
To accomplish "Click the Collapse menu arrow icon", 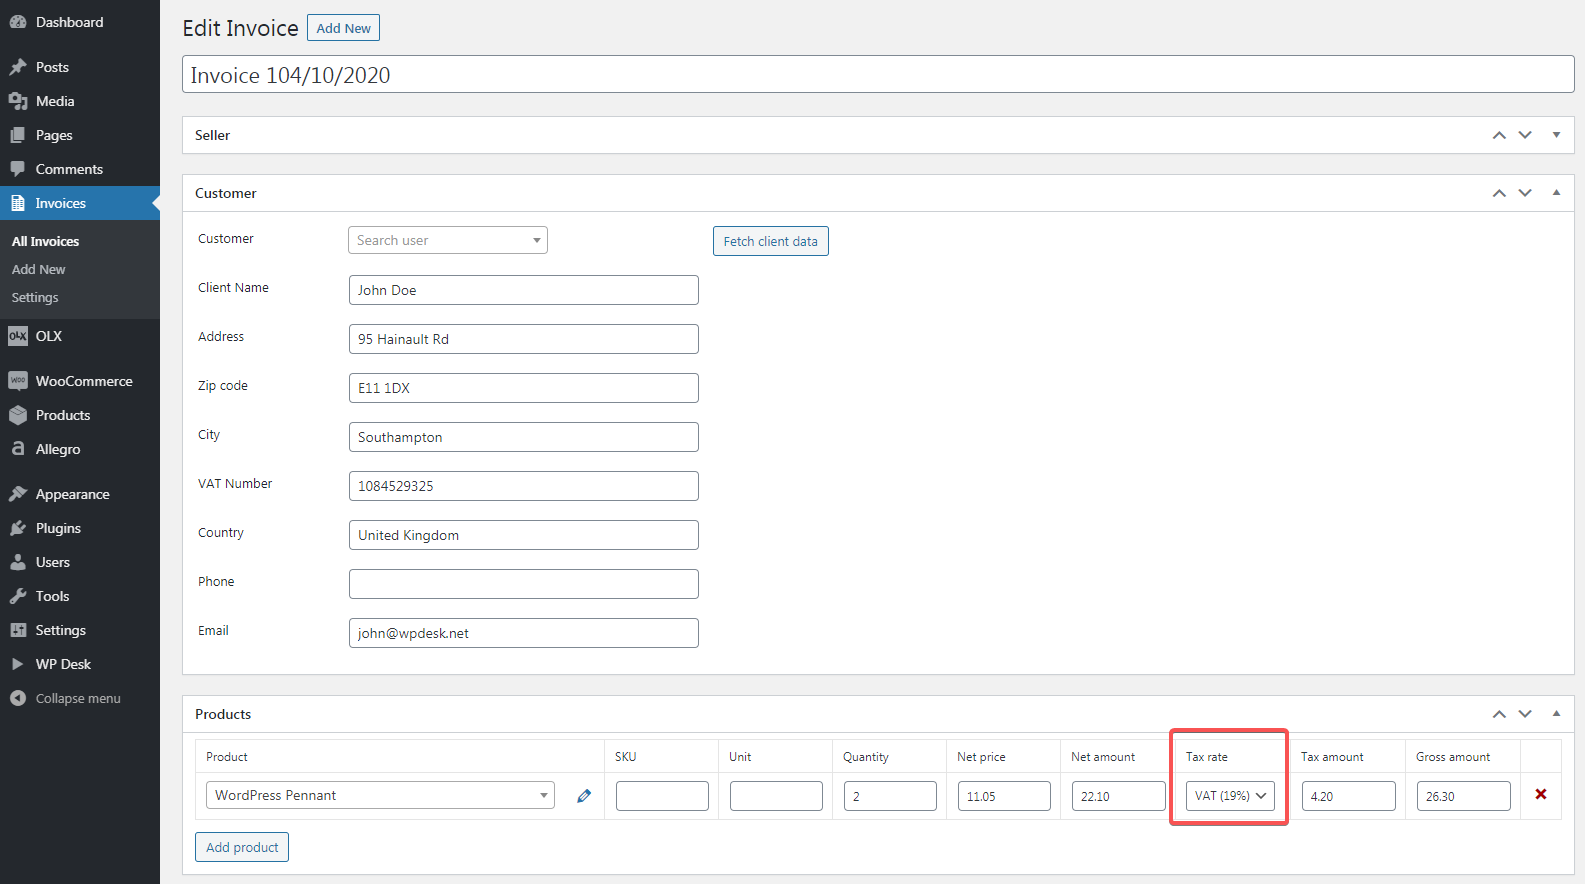I will 18,698.
